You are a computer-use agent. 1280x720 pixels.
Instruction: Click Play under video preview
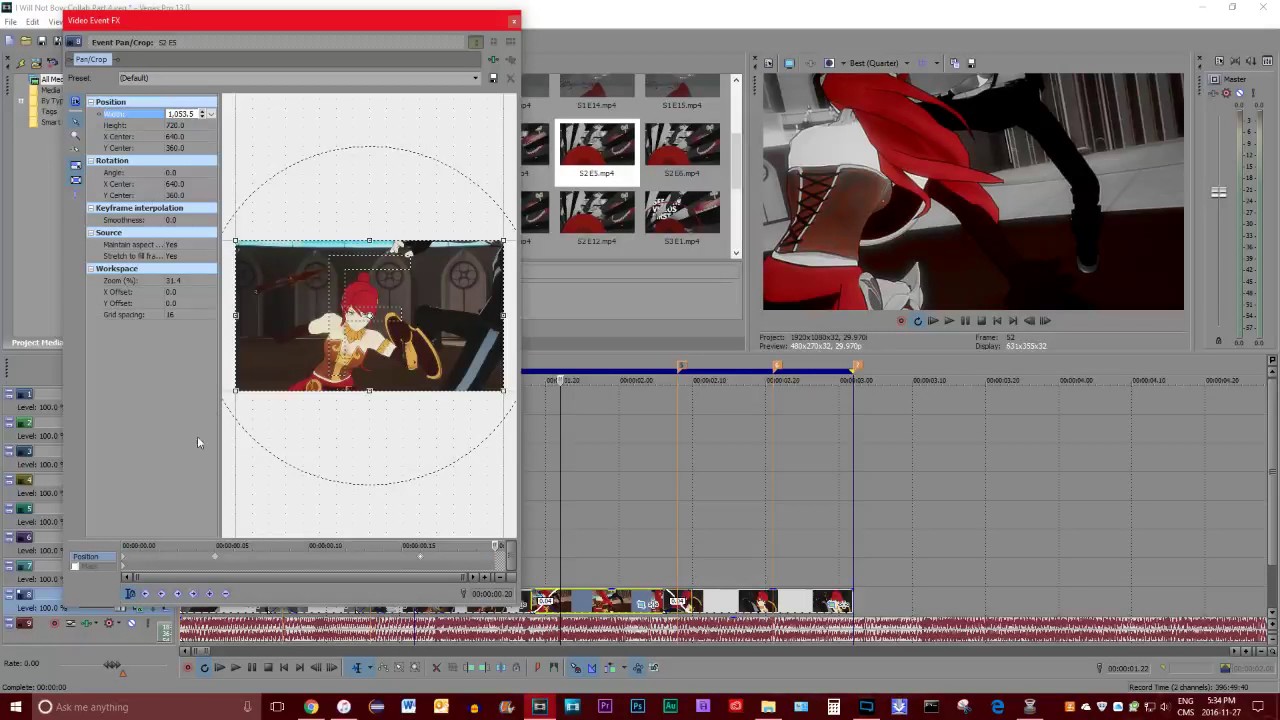pyautogui.click(x=949, y=321)
